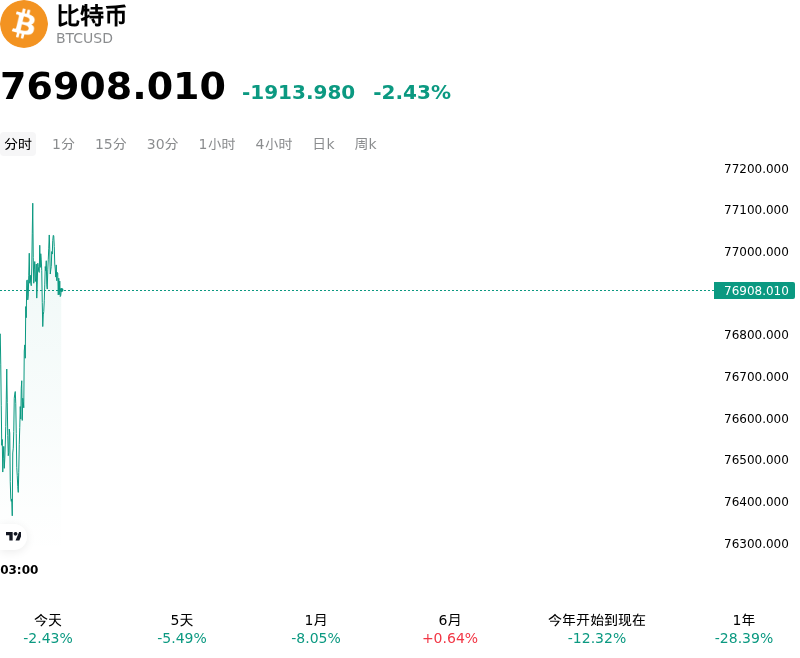Image resolution: width=800 pixels, height=658 pixels.
Task: Switch to the 15分 interval tab
Action: (x=111, y=144)
